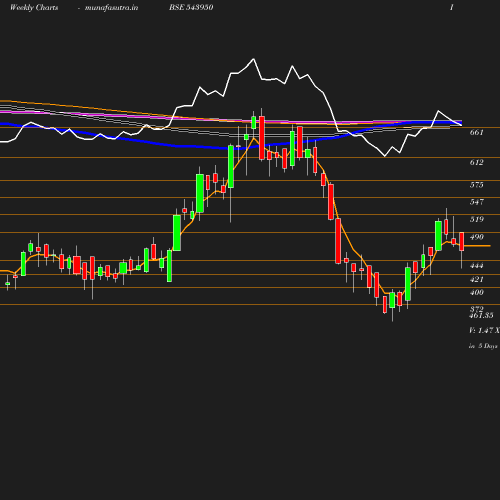Select the 444 price level label
The image size is (500, 500).
[x=476, y=266]
